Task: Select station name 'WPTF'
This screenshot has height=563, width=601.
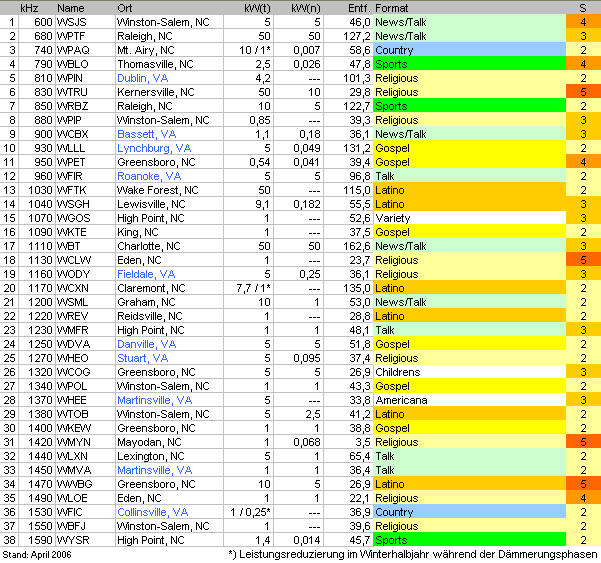Action: pyautogui.click(x=72, y=36)
